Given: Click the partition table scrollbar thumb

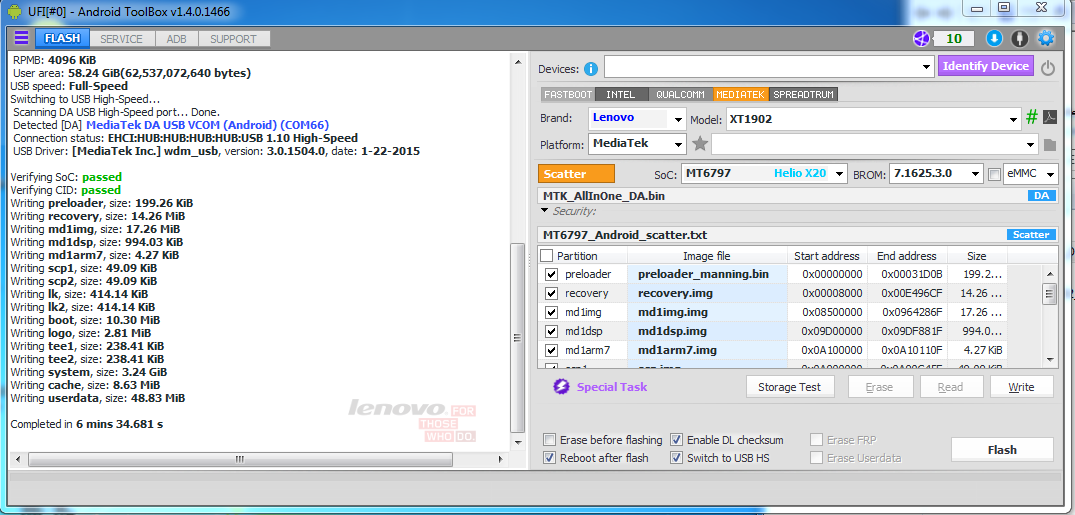Looking at the screenshot, I should click(x=1050, y=294).
